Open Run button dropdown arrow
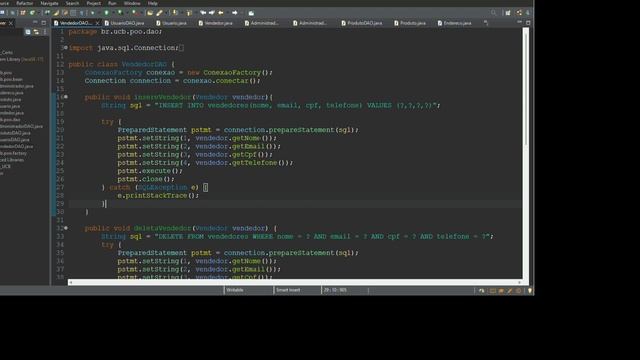 pyautogui.click(x=113, y=13)
